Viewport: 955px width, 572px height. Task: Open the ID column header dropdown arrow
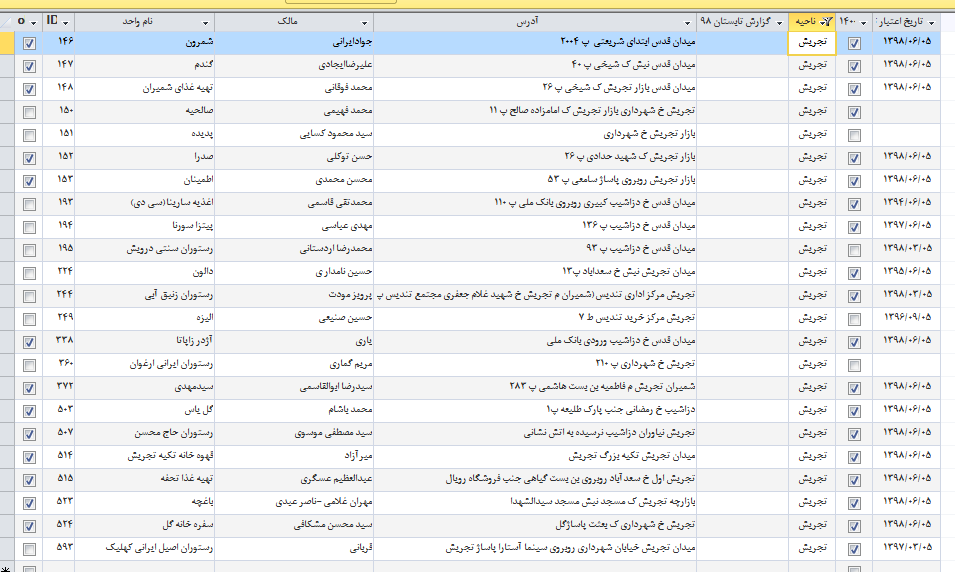[66, 23]
